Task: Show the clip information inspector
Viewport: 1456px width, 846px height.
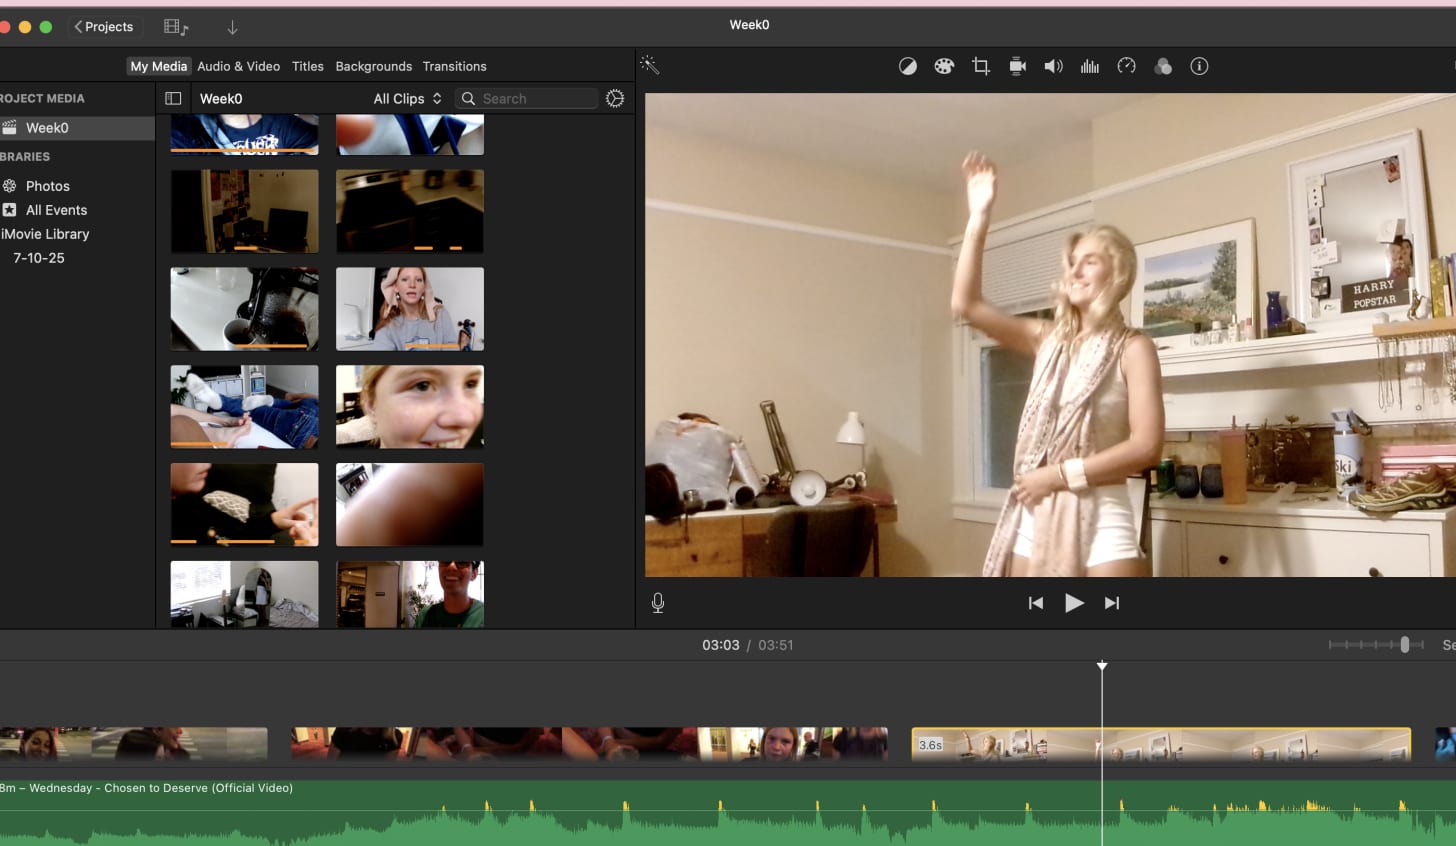Action: coord(1199,66)
